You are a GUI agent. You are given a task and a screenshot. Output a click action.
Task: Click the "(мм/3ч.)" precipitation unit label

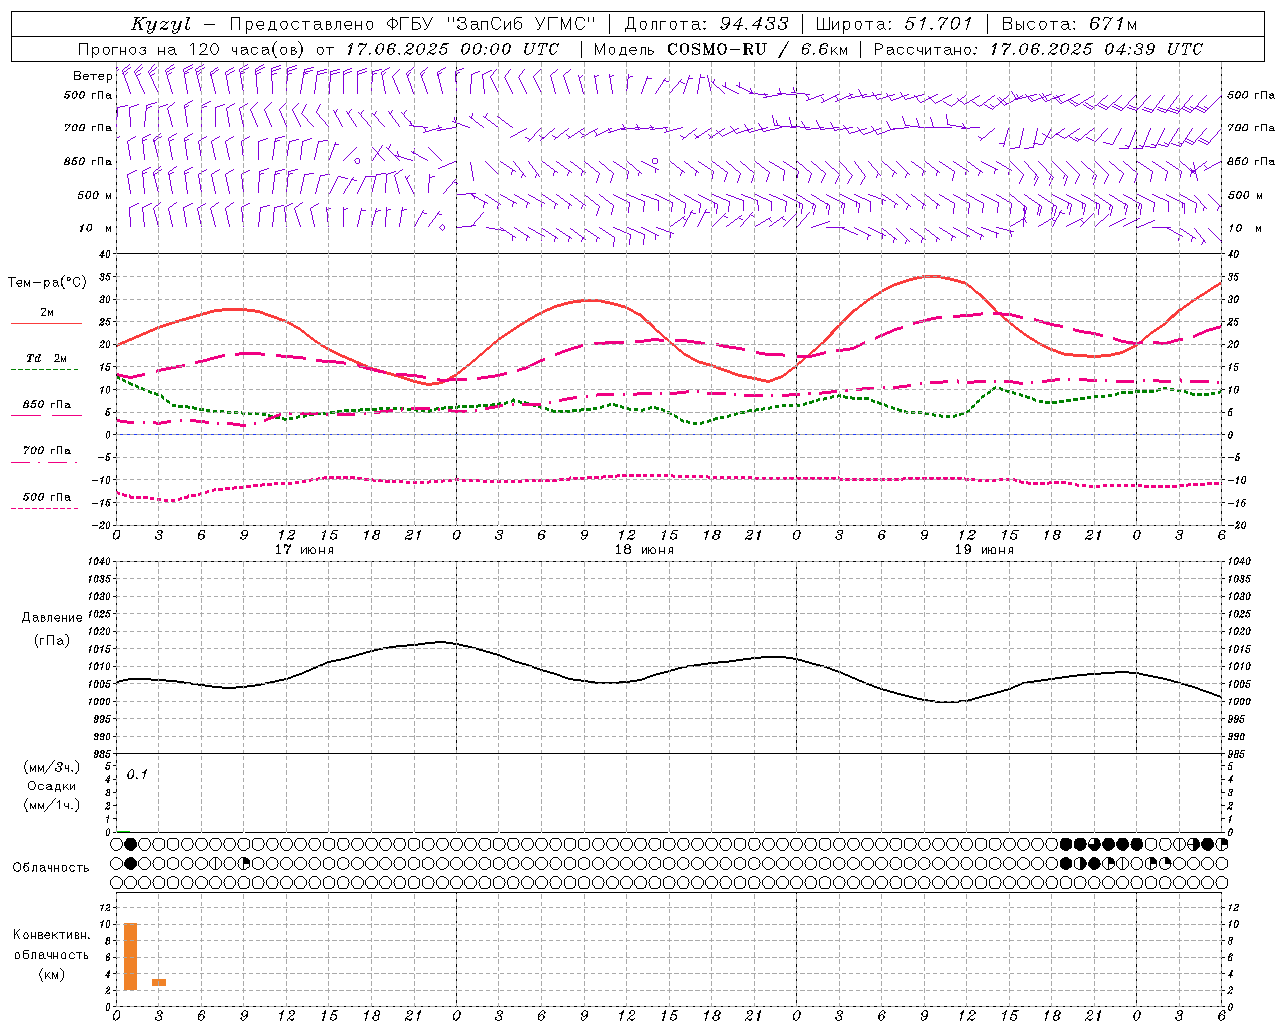point(52,767)
